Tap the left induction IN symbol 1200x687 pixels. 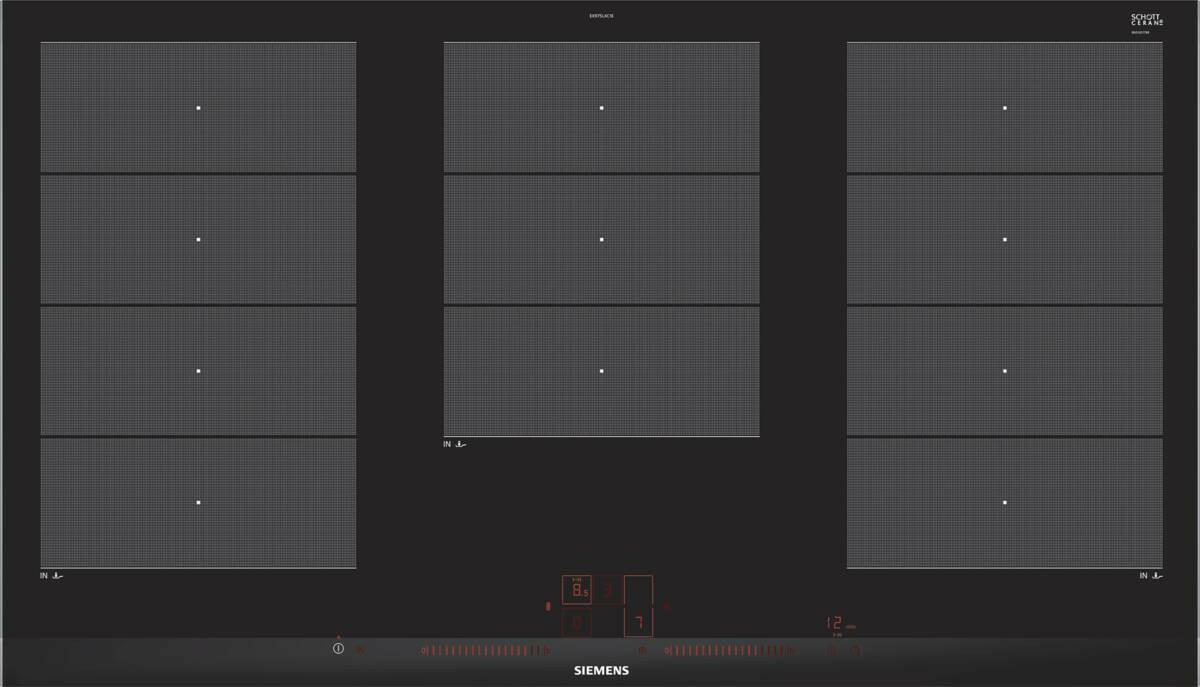pyautogui.click(x=54, y=576)
